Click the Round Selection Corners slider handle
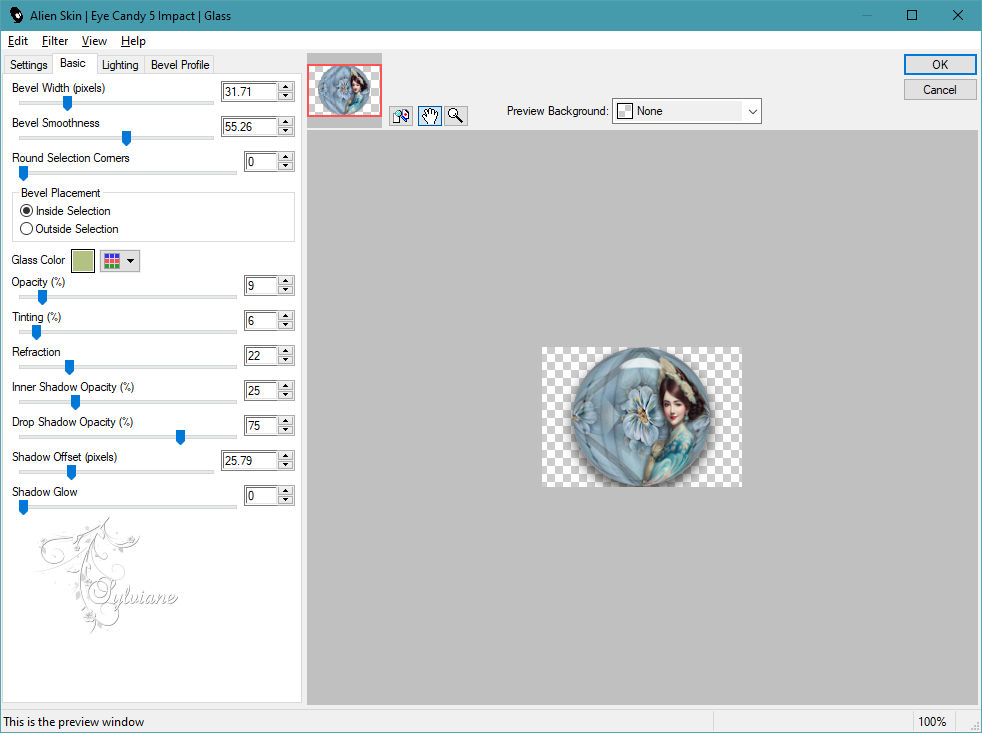Screen dimensions: 982x733 click(x=23, y=173)
